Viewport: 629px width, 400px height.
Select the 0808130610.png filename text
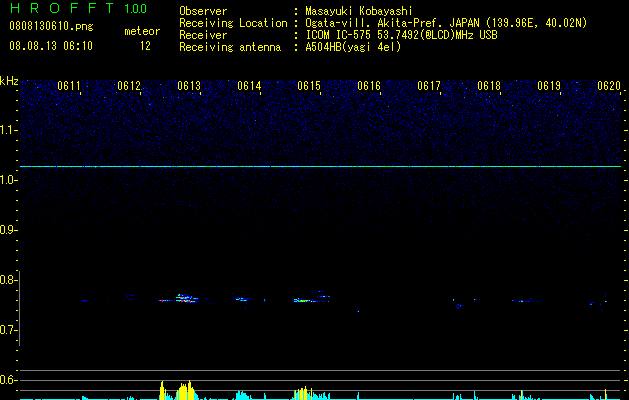[51, 26]
